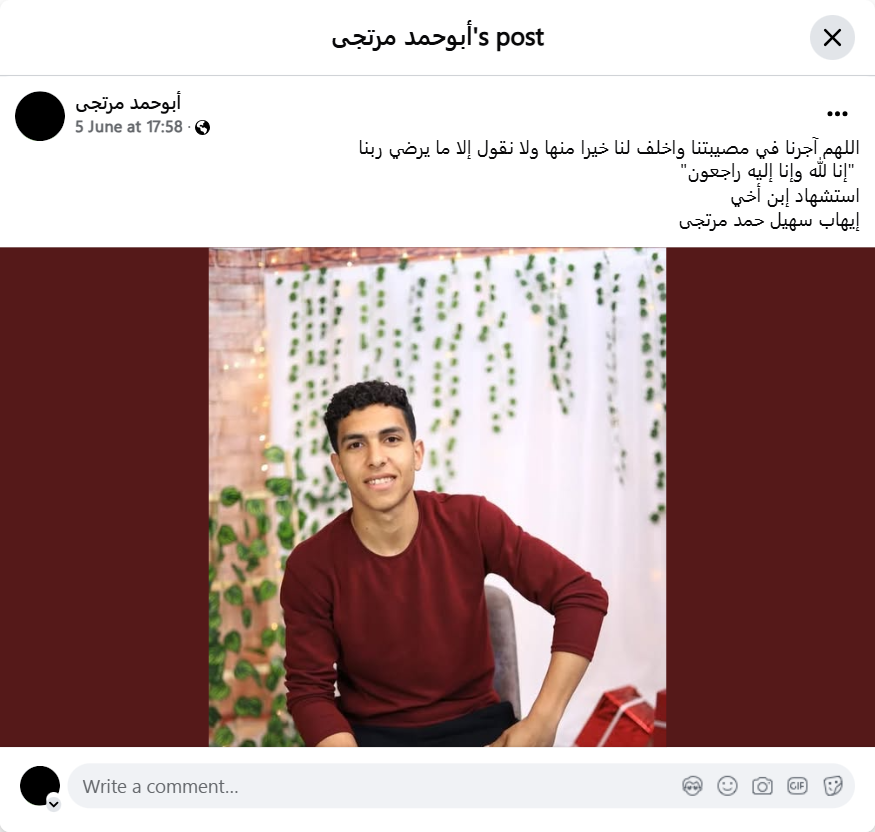Screen dimensions: 875x832
Task: Close the post dialog
Action: pyautogui.click(x=832, y=37)
